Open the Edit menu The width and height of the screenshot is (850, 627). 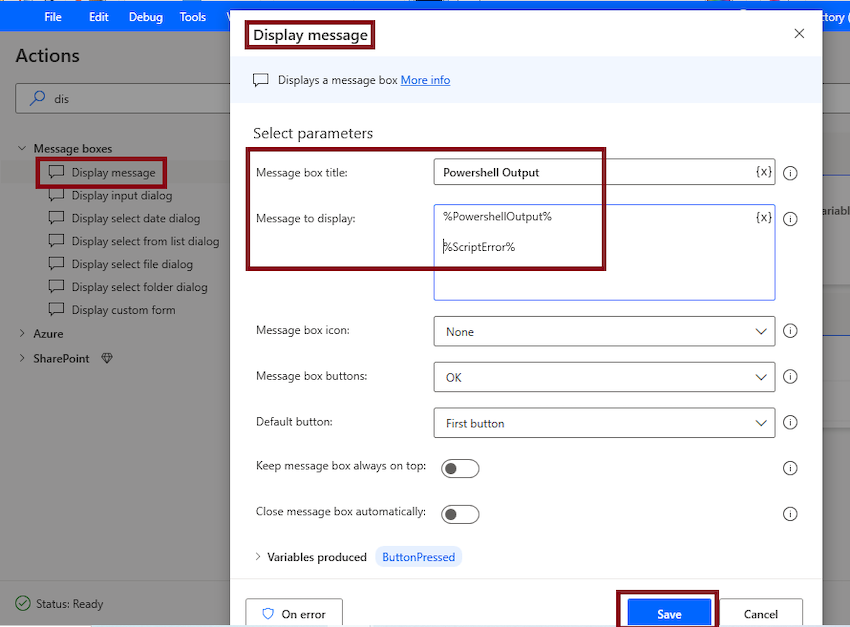(98, 17)
